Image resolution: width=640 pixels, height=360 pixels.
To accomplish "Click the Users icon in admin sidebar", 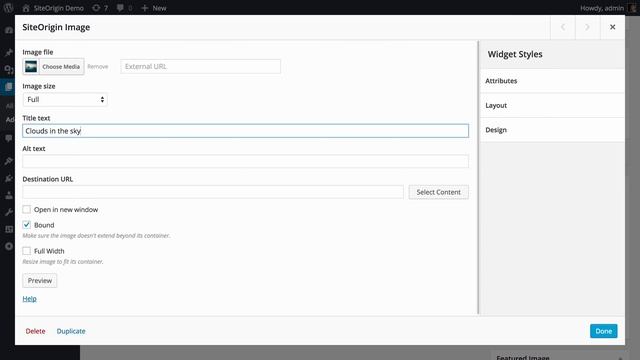I will pyautogui.click(x=9, y=195).
